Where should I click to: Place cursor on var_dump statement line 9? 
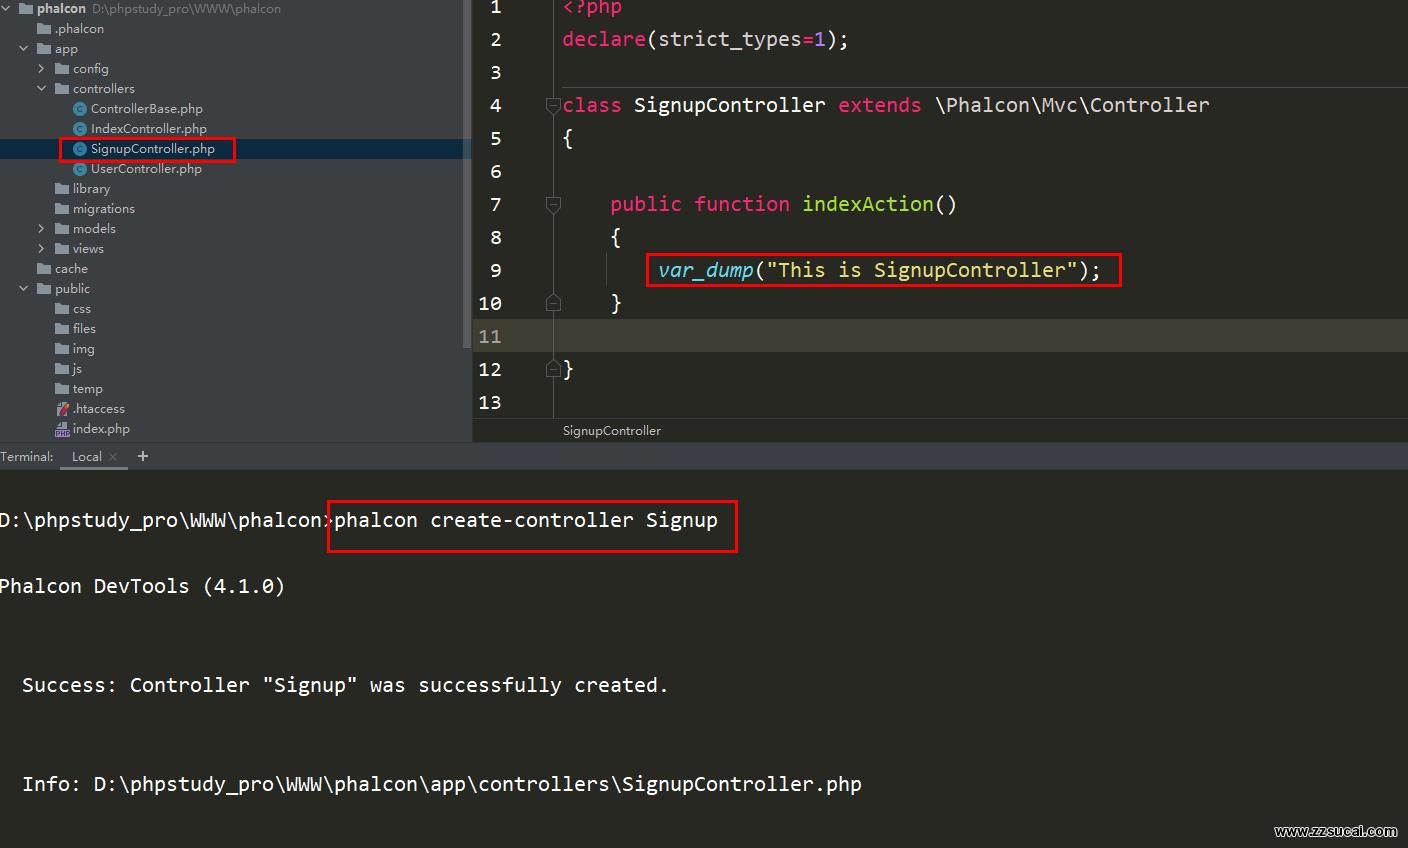pos(879,270)
